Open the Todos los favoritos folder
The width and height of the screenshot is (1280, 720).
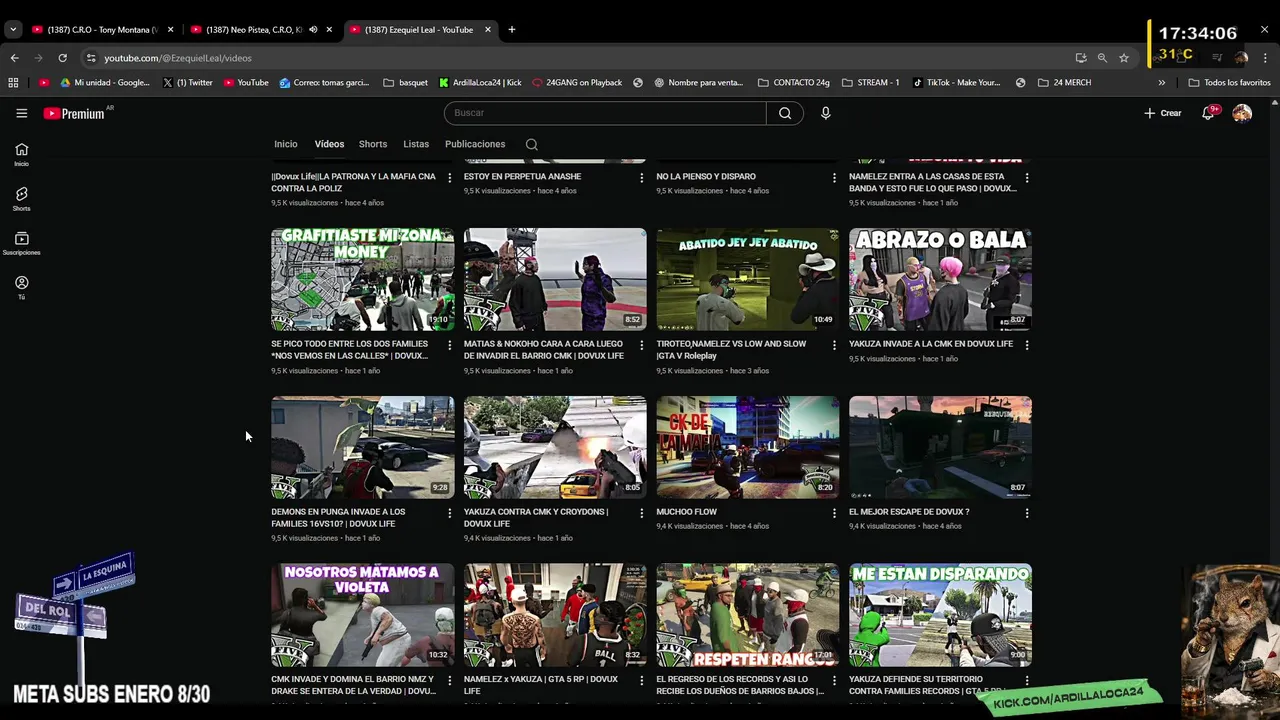pos(1229,83)
